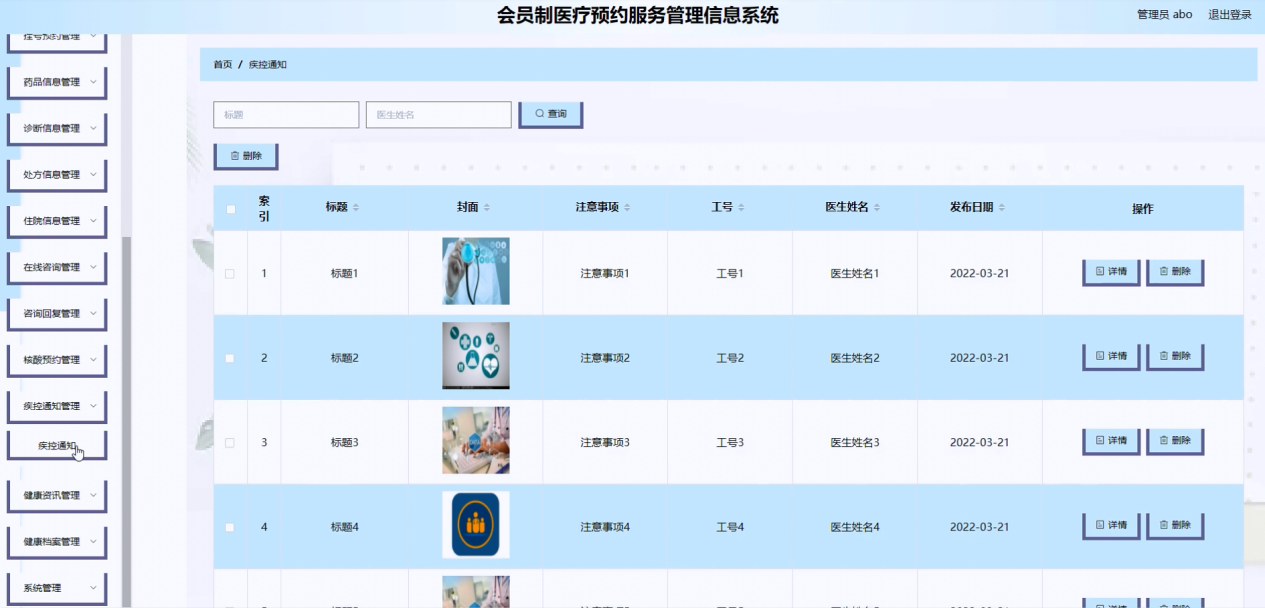This screenshot has width=1265, height=608.
Task: Sort table by the 工号 column sort icon
Action: pyautogui.click(x=741, y=208)
